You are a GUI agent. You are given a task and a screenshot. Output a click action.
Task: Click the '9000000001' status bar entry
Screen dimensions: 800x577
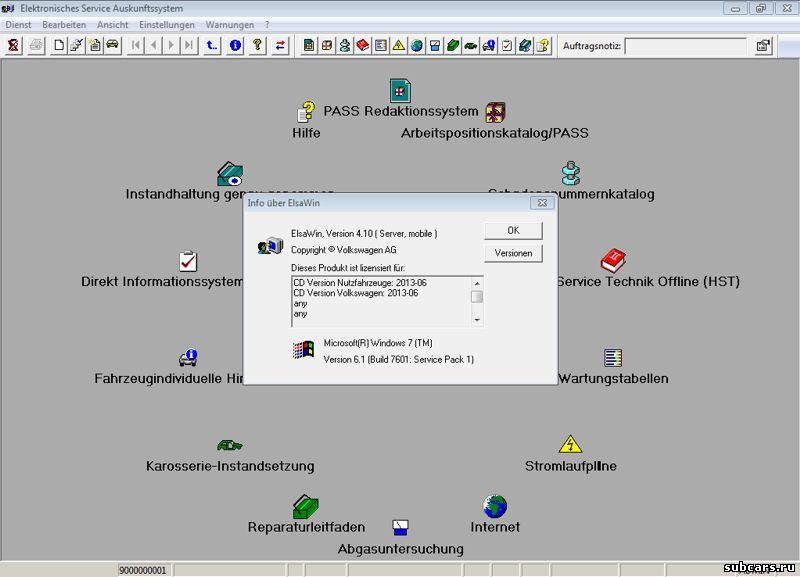143,570
